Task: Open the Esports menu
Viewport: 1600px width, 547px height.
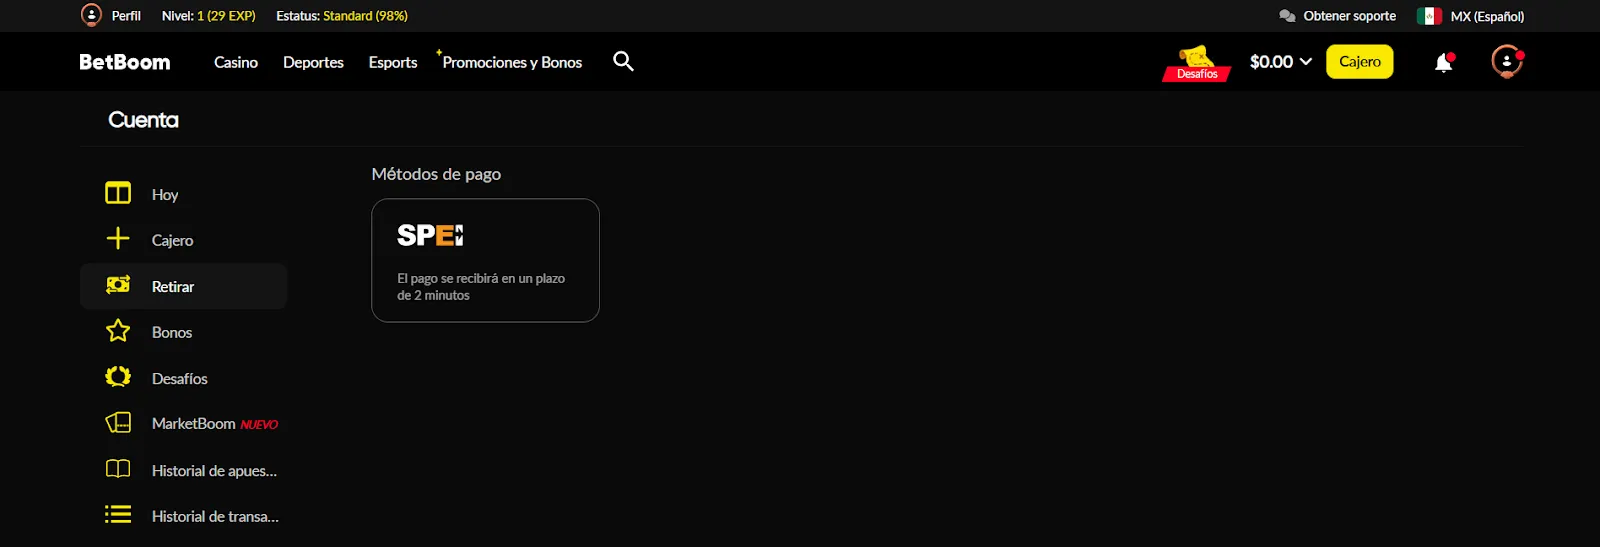Action: pos(393,62)
